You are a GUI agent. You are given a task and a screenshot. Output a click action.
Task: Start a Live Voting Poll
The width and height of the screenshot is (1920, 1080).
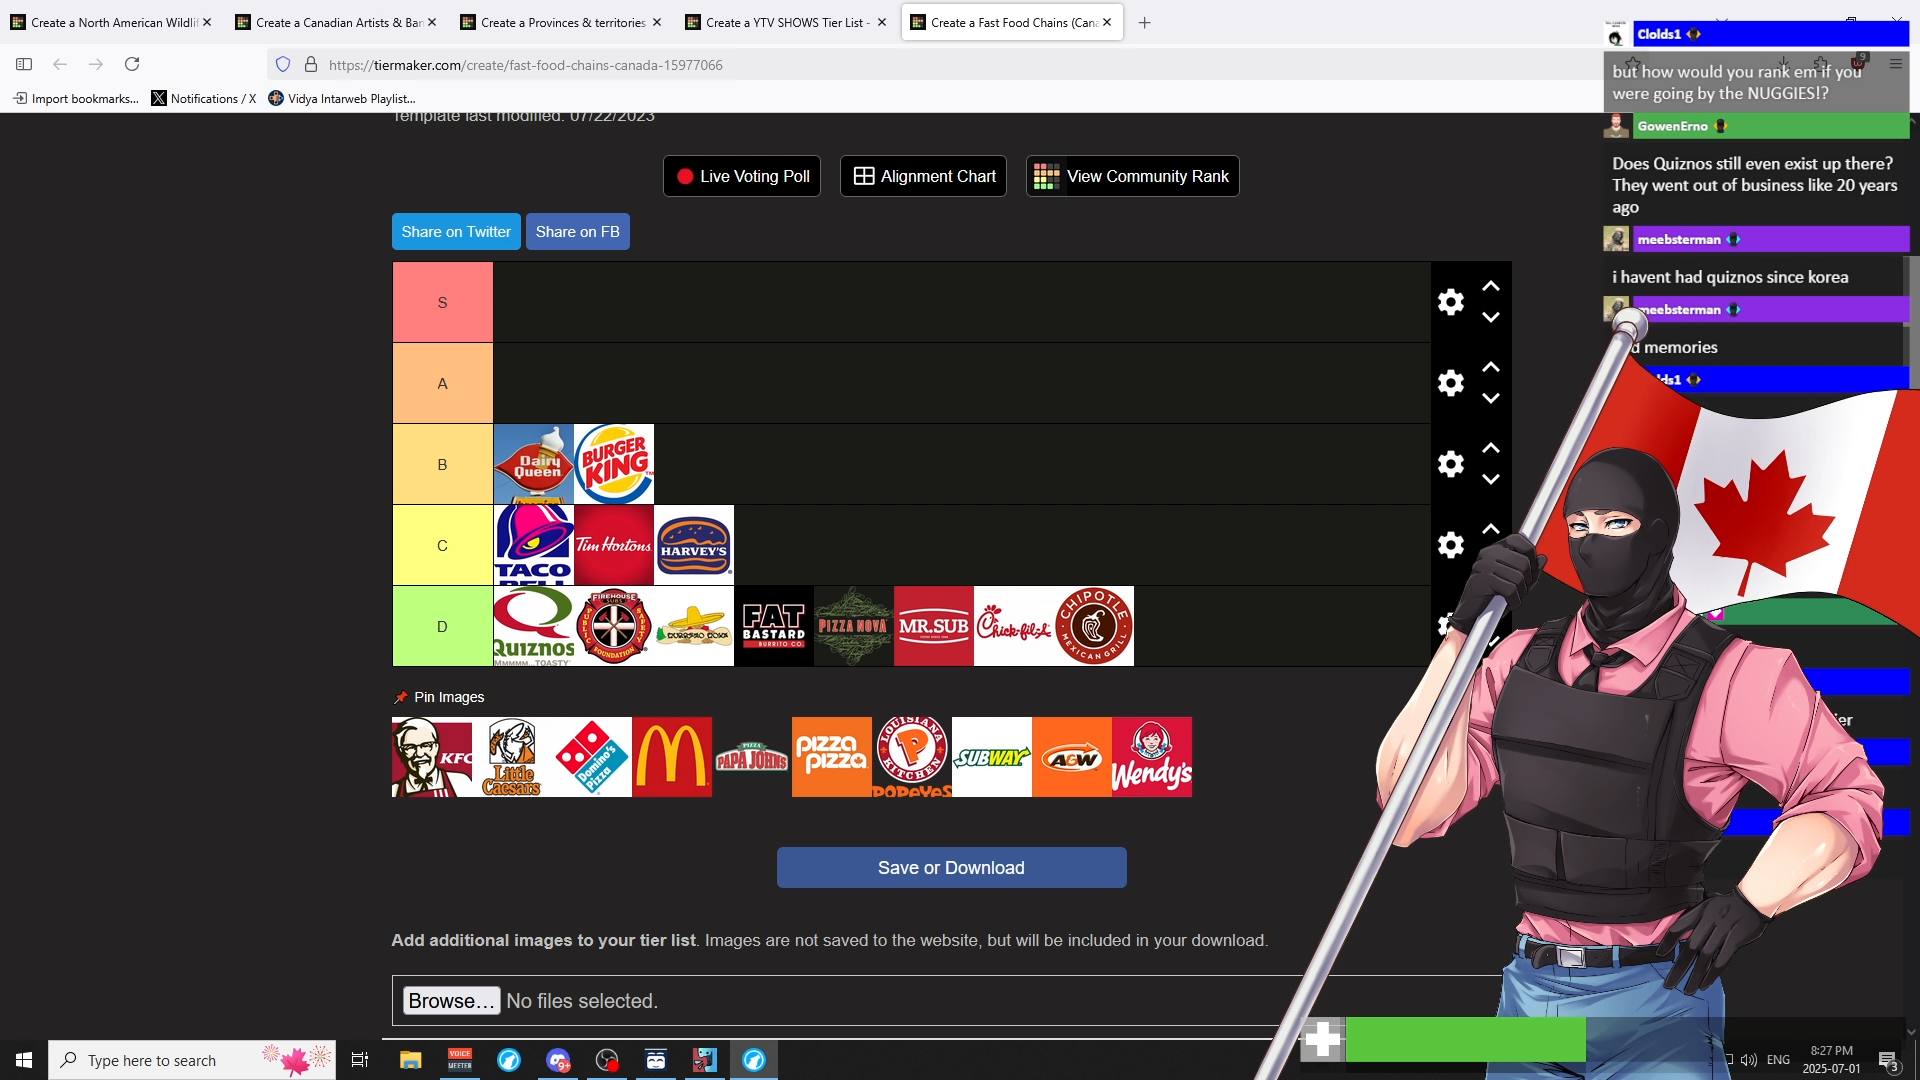(x=742, y=176)
